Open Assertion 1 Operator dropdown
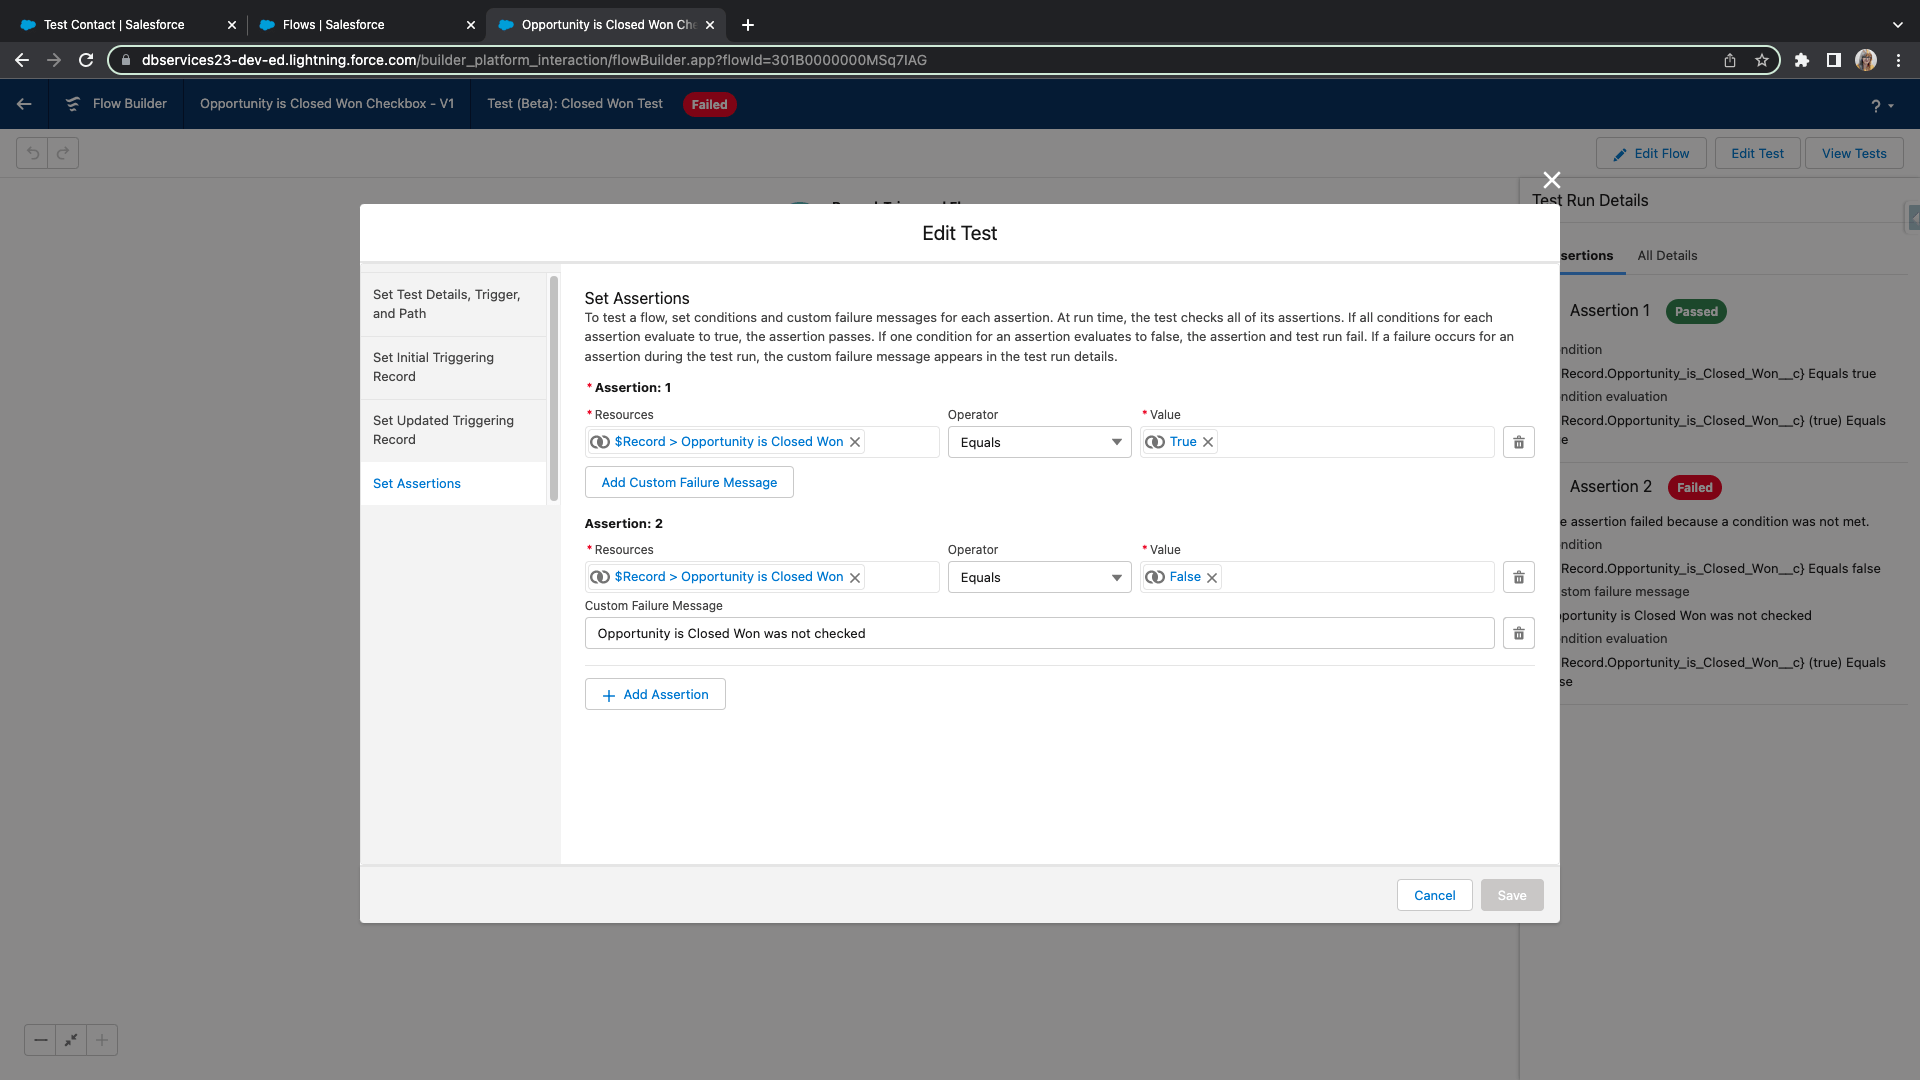Image resolution: width=1920 pixels, height=1080 pixels. 1039,442
